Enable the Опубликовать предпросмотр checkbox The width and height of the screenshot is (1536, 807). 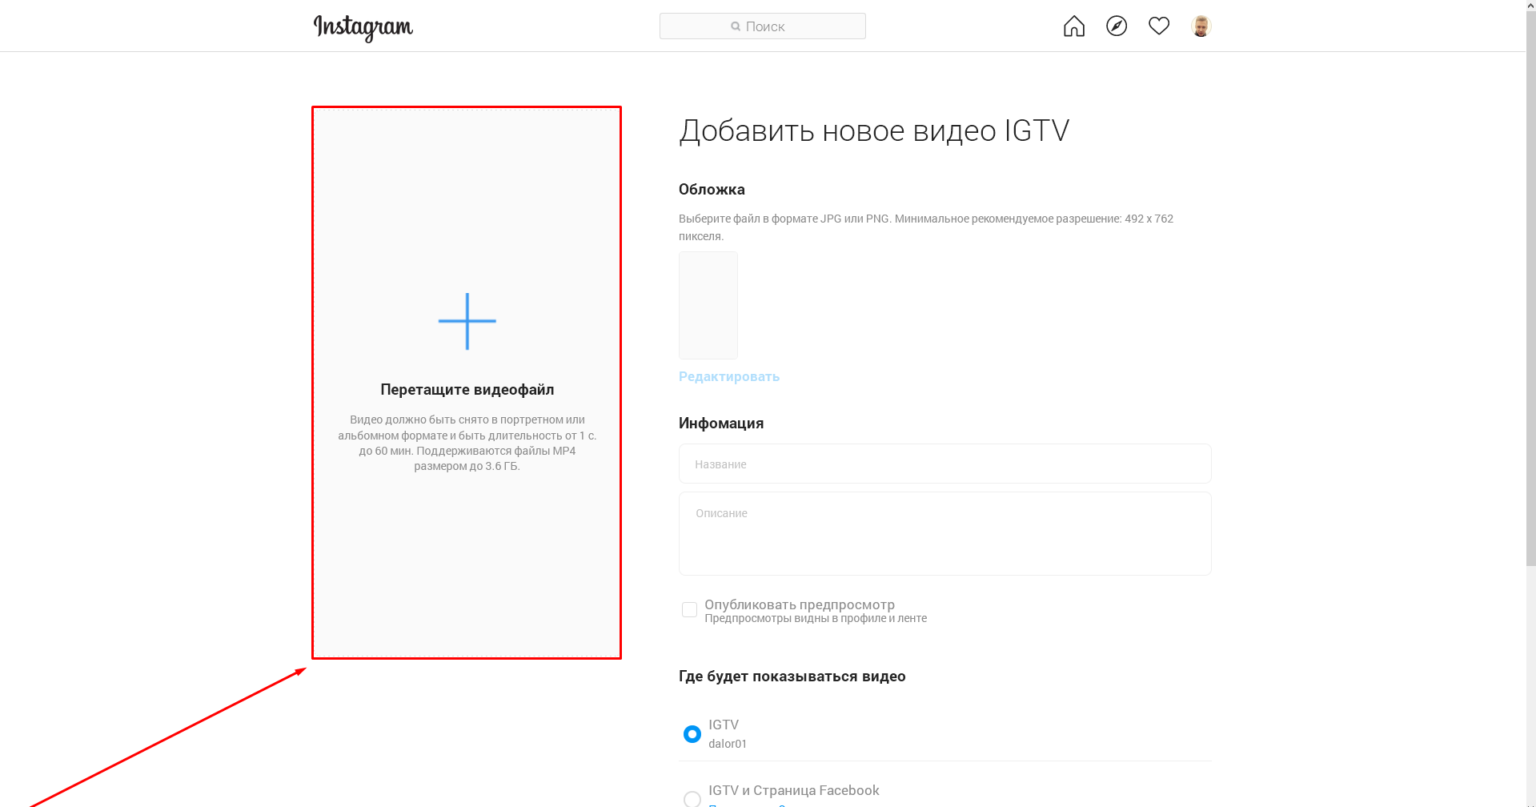(689, 609)
